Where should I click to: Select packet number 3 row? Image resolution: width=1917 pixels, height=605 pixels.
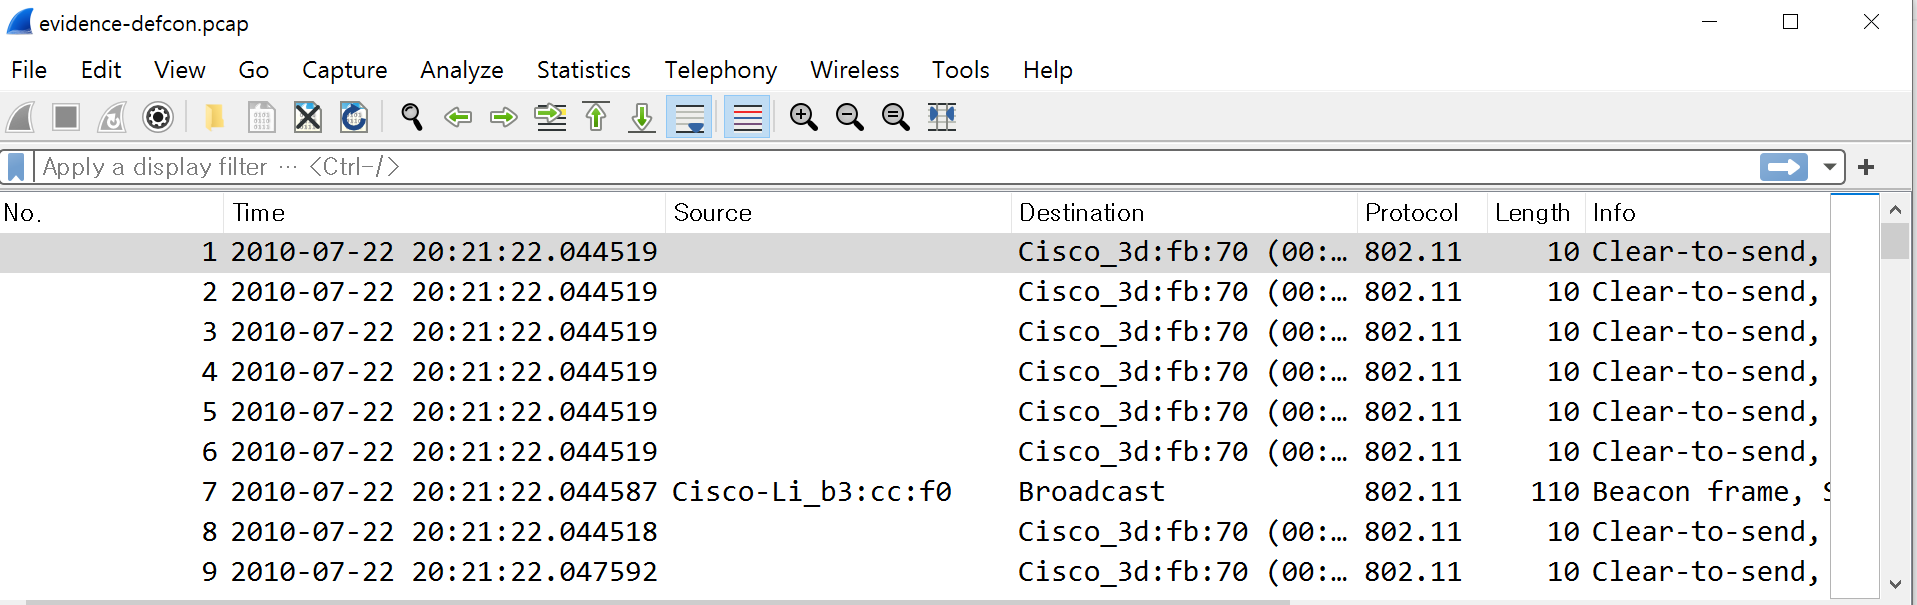[915, 332]
